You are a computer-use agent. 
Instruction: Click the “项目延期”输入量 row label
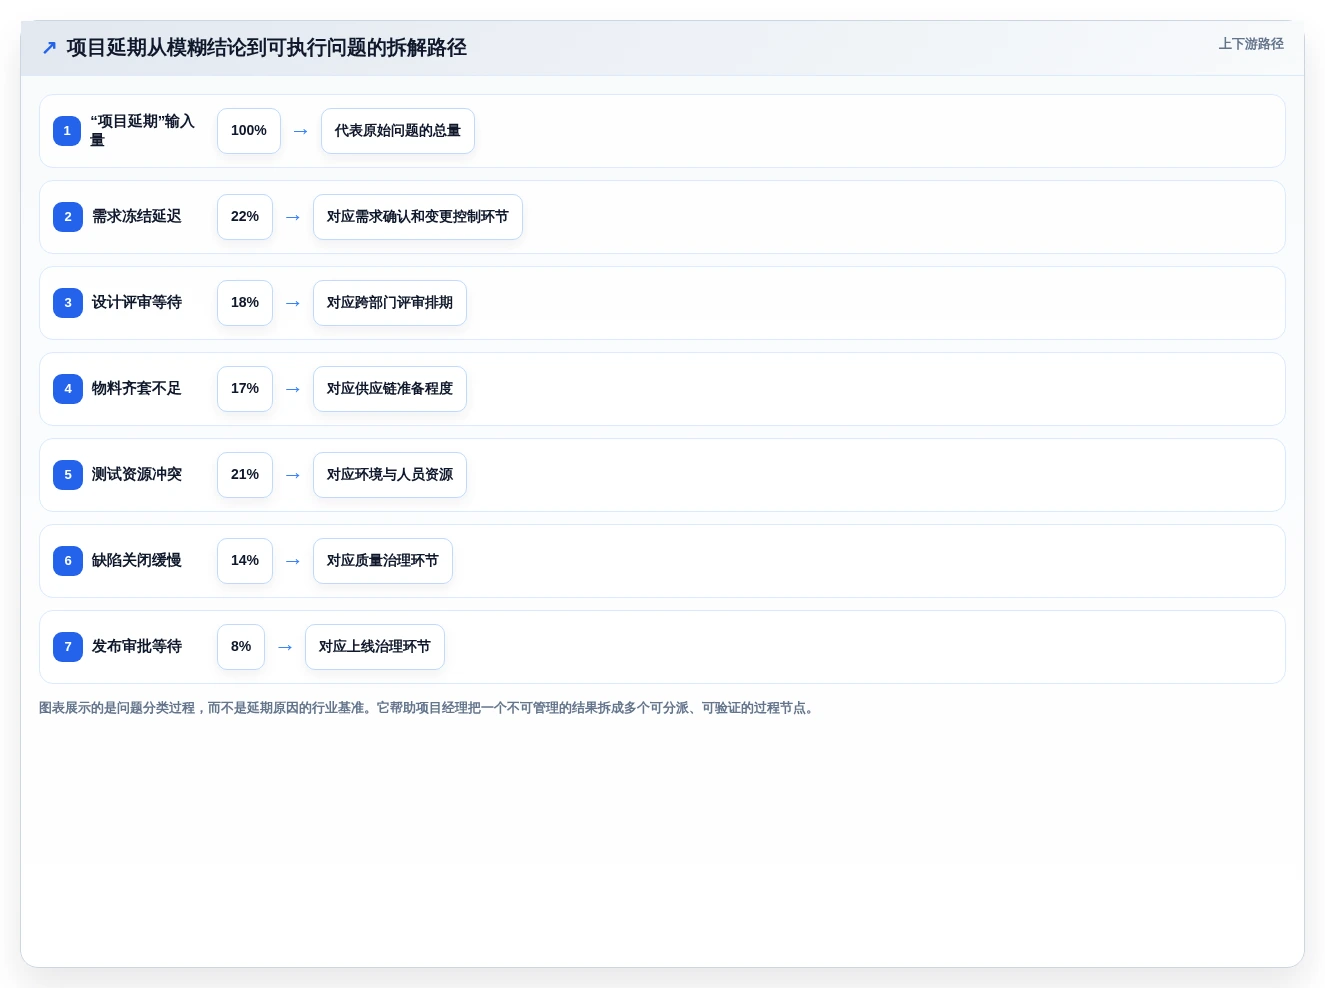(143, 131)
